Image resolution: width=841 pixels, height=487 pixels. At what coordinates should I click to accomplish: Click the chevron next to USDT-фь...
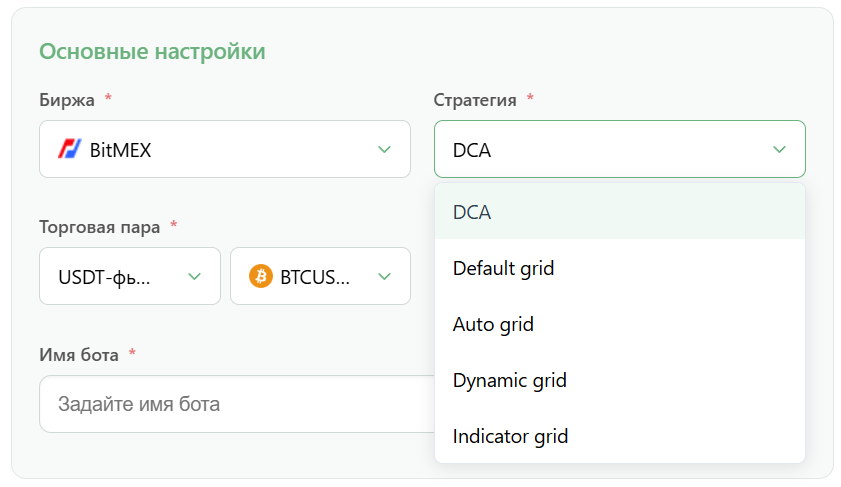[x=195, y=277]
